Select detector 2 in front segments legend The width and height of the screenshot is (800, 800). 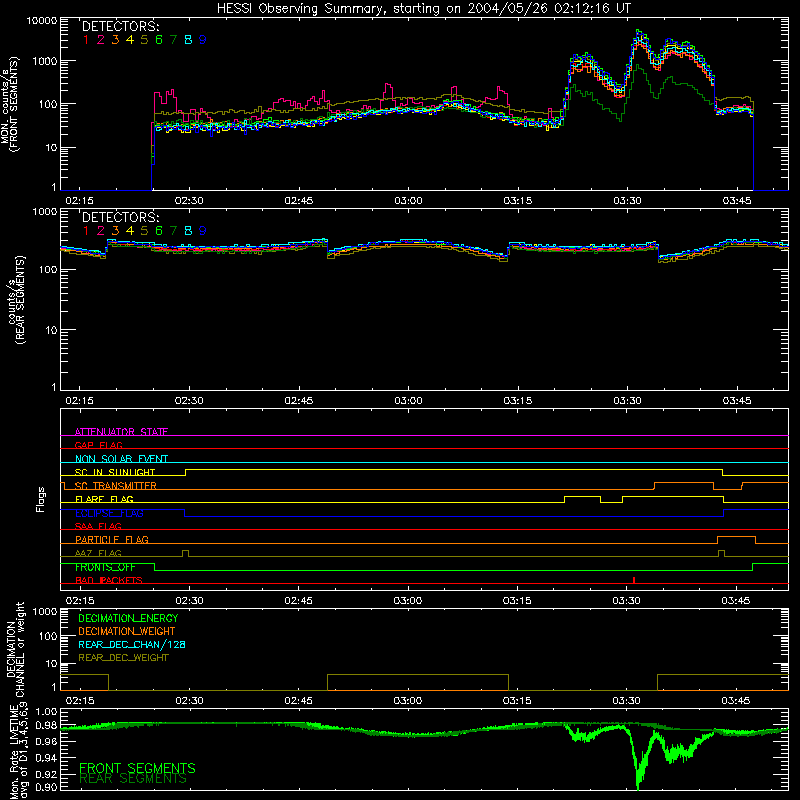coord(101,40)
